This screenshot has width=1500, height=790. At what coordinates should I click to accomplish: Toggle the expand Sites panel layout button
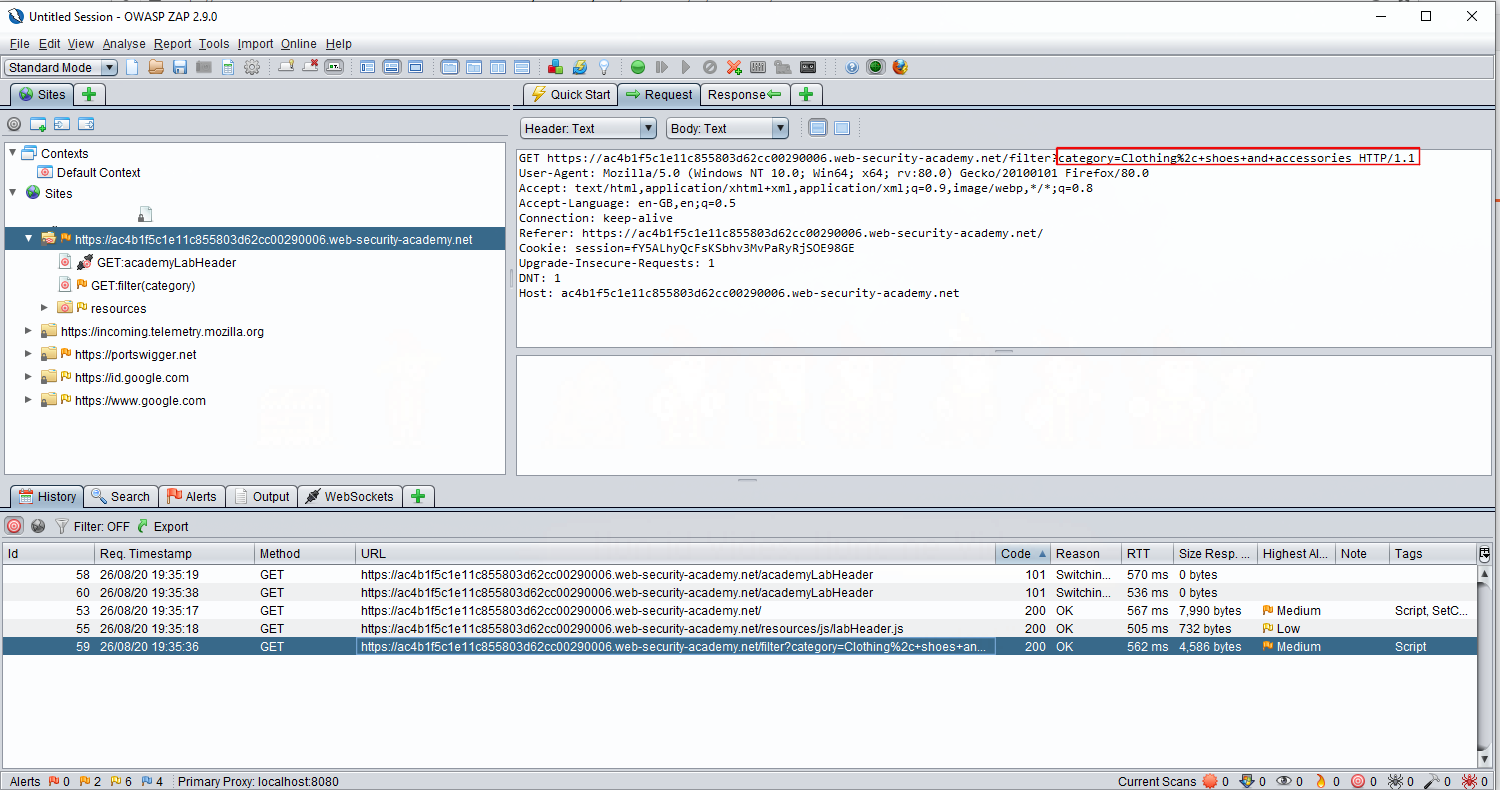[367, 67]
